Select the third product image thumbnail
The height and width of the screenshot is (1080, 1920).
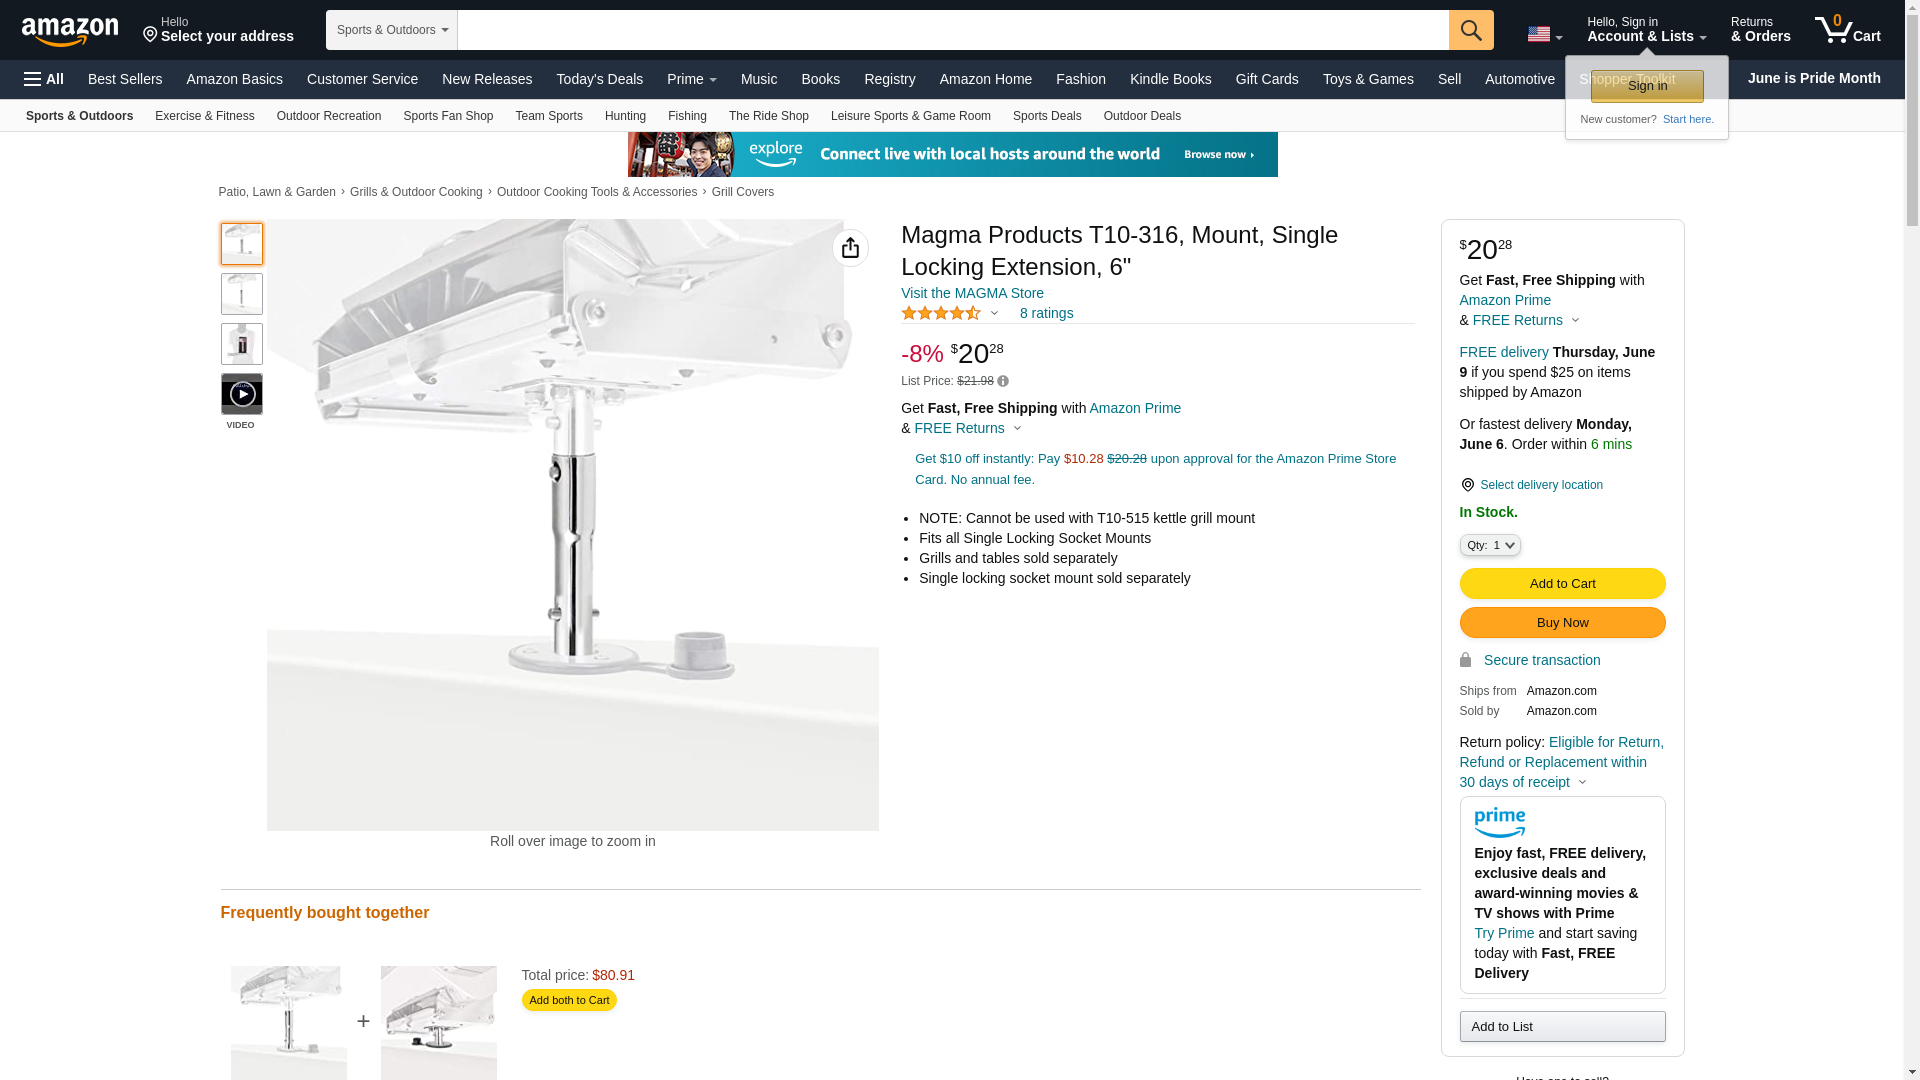coord(241,344)
